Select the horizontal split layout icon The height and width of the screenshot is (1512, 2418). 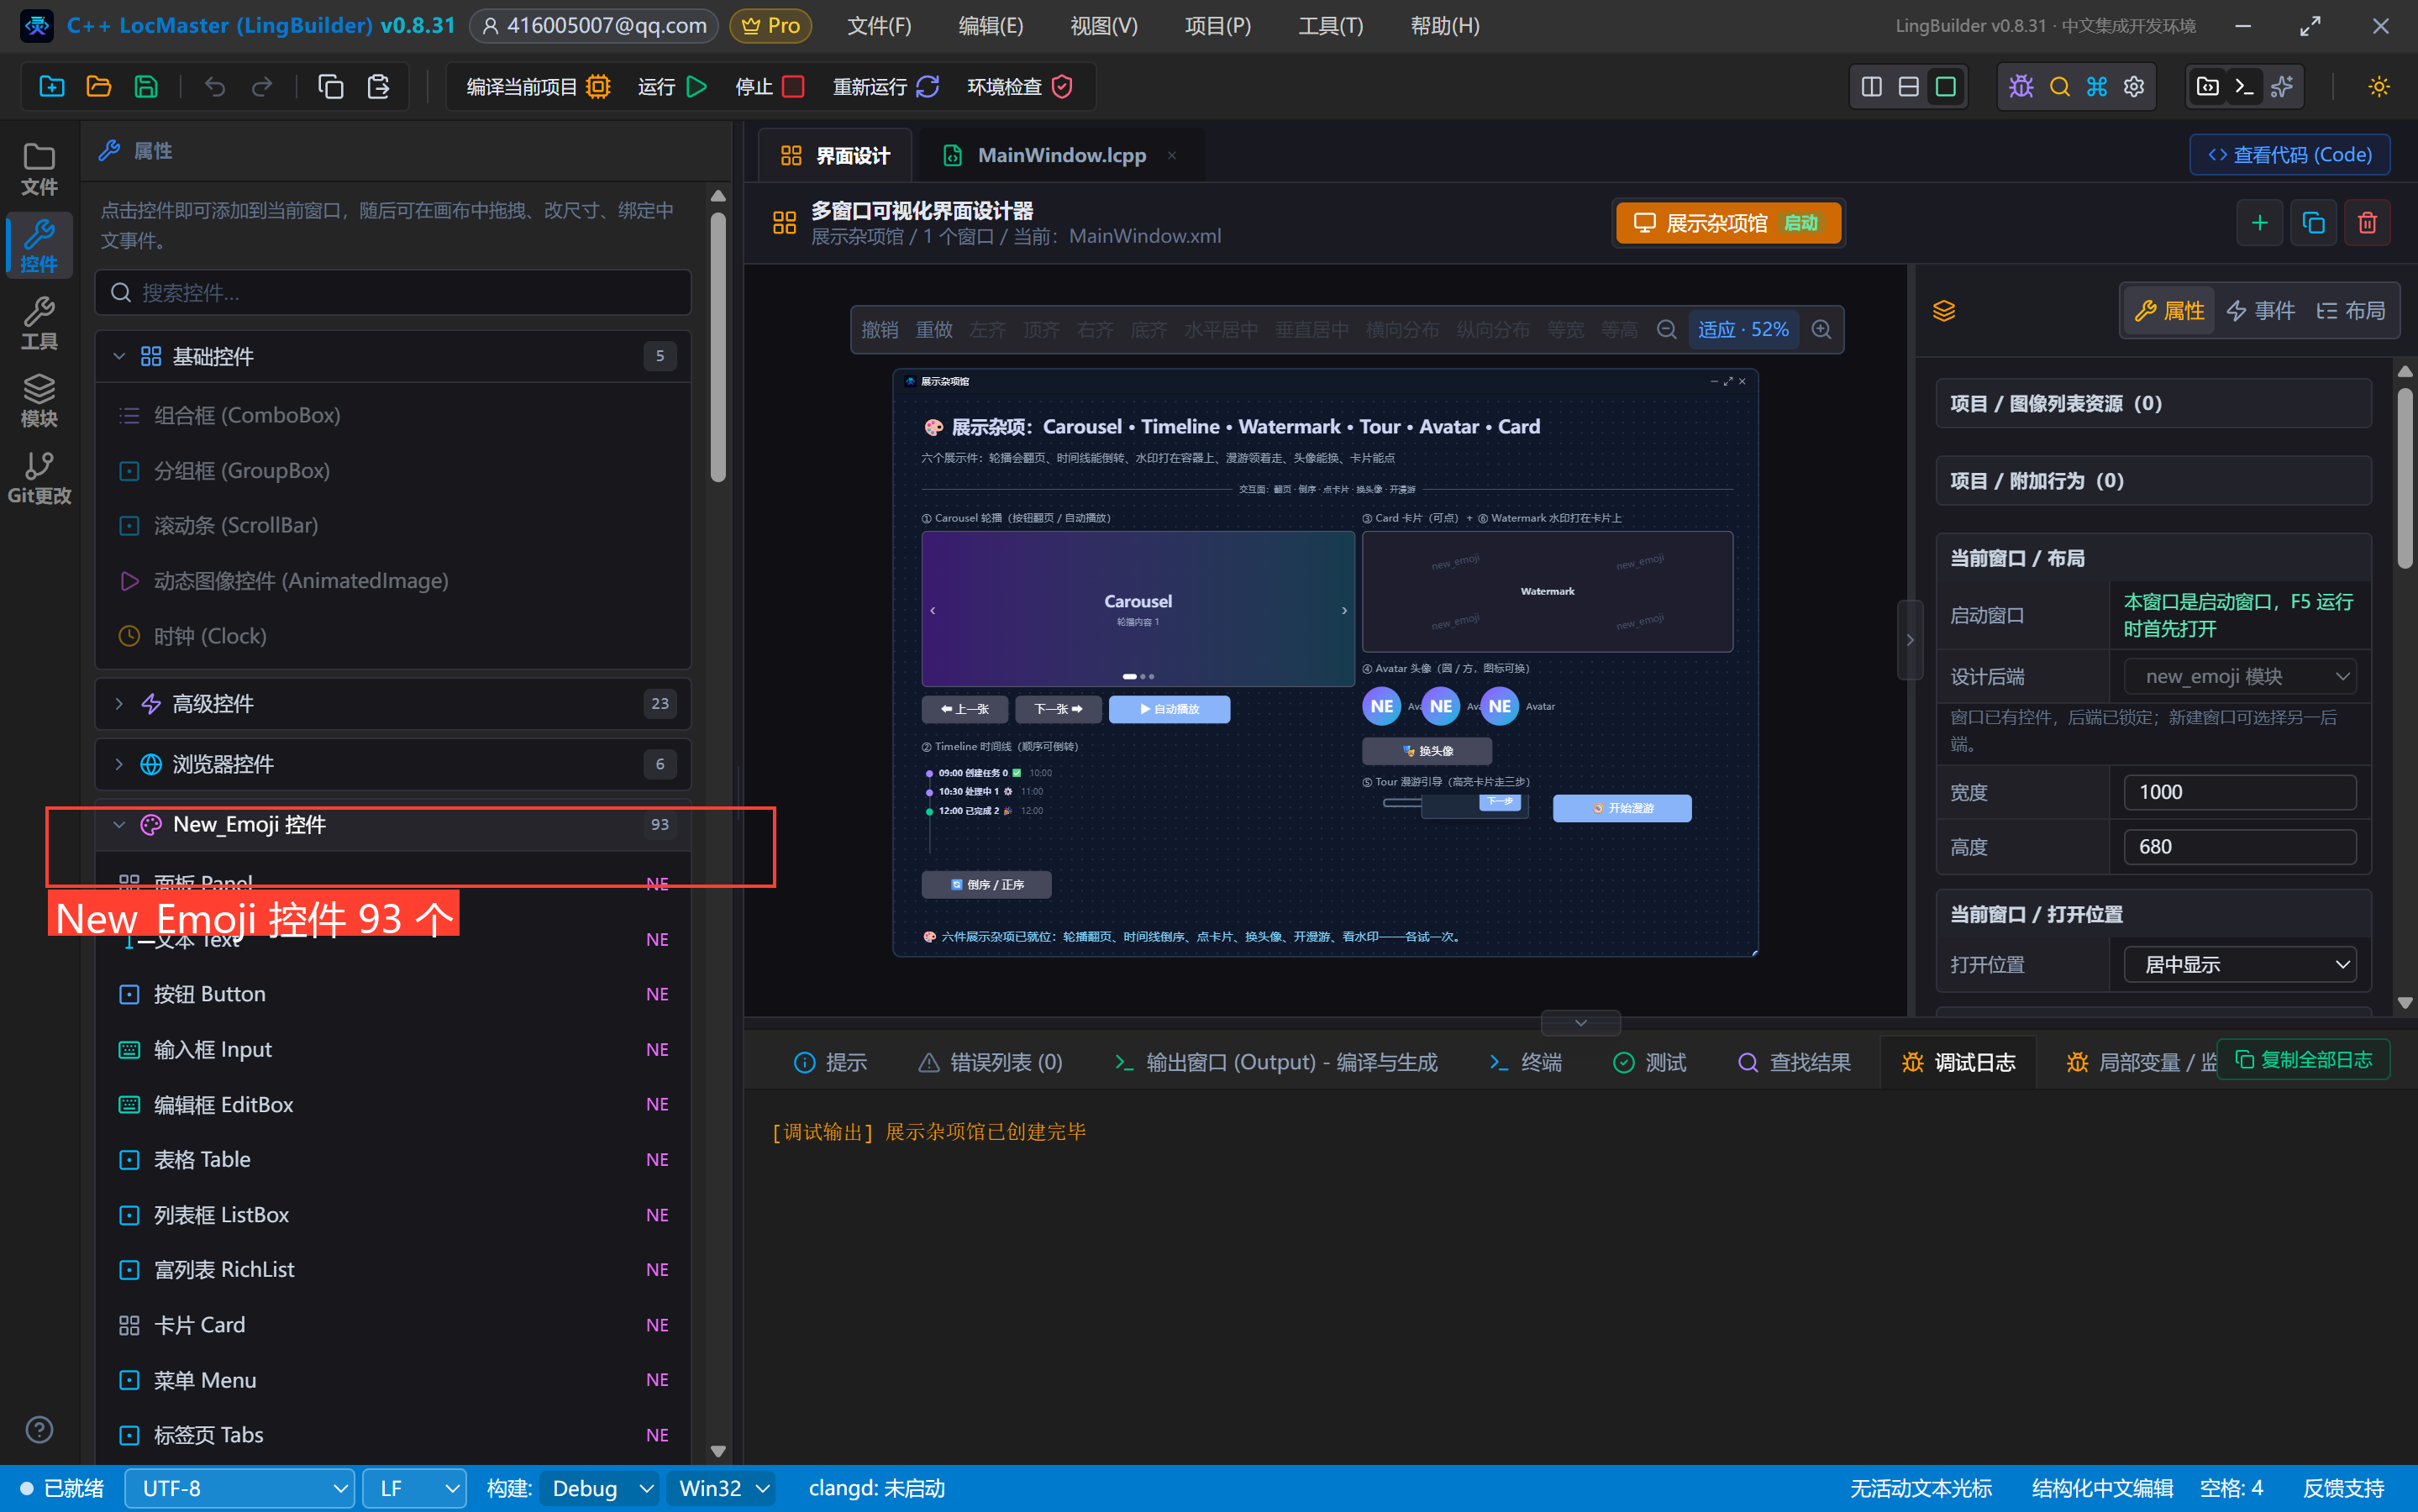click(1909, 87)
